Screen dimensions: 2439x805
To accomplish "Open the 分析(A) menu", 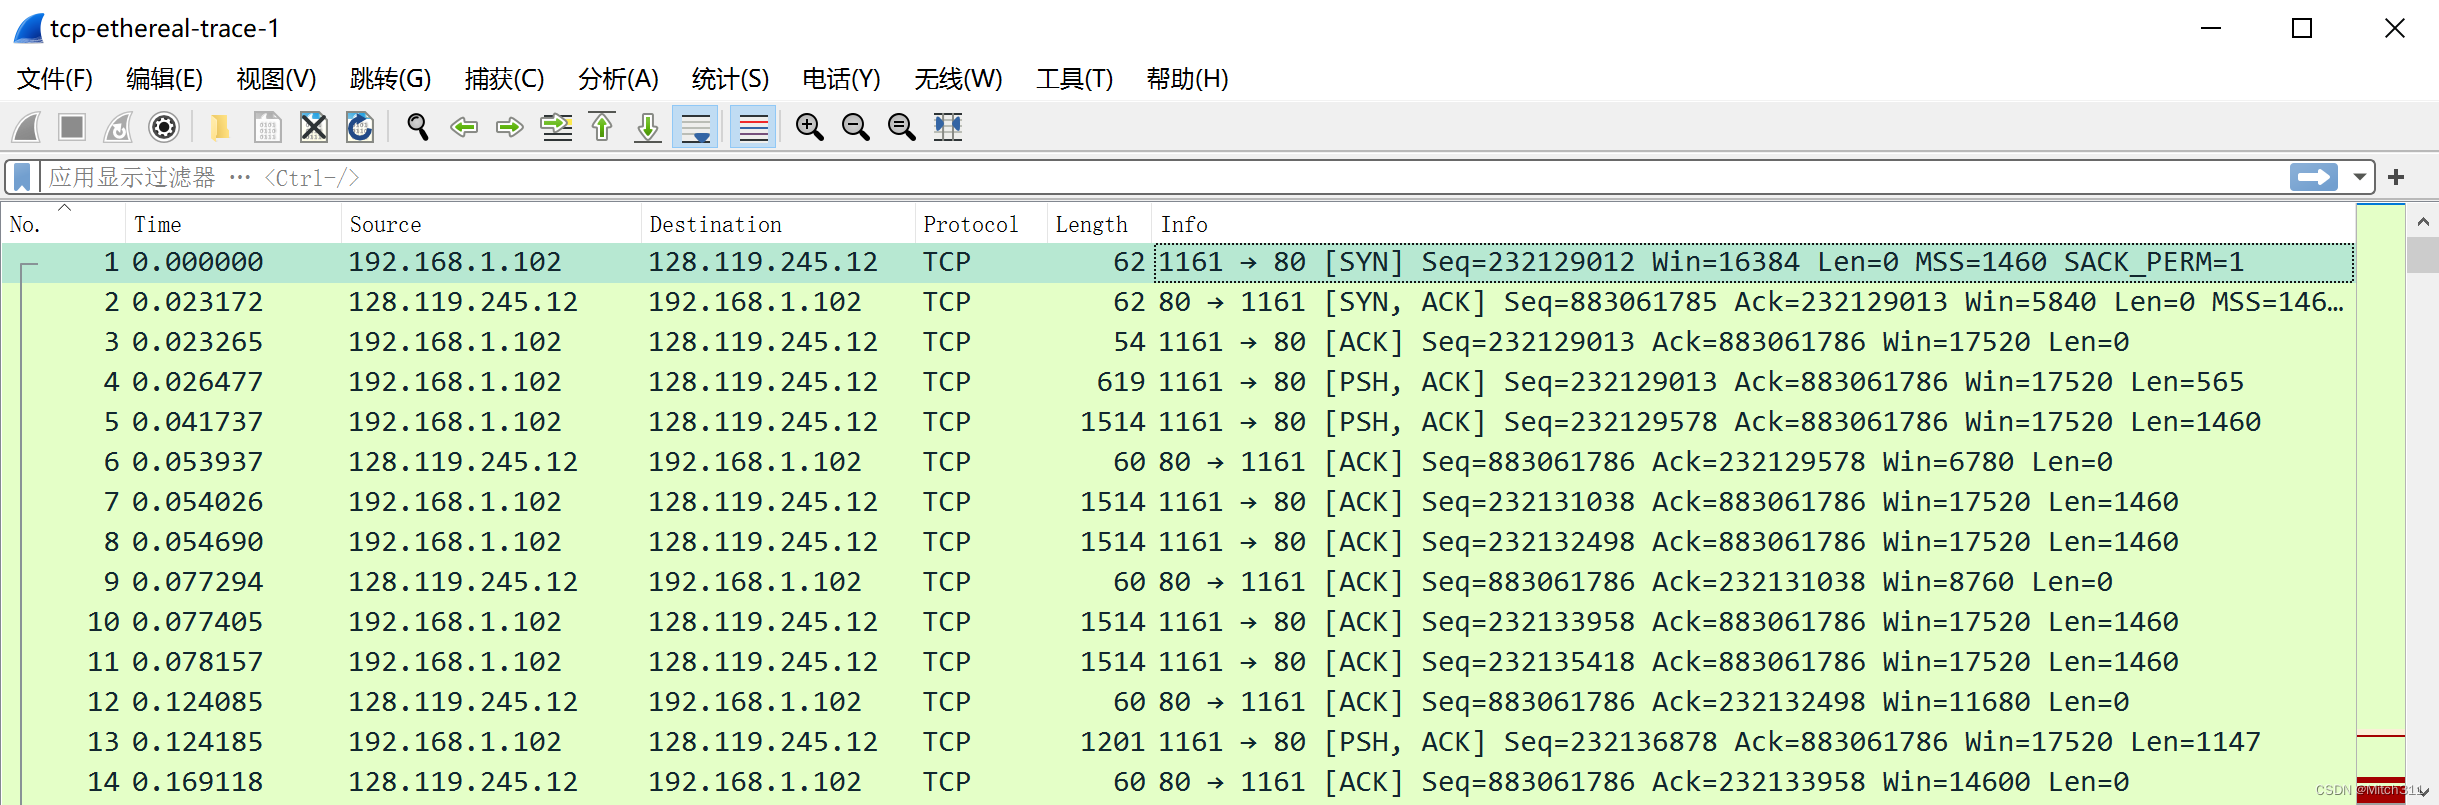I will click(x=619, y=78).
